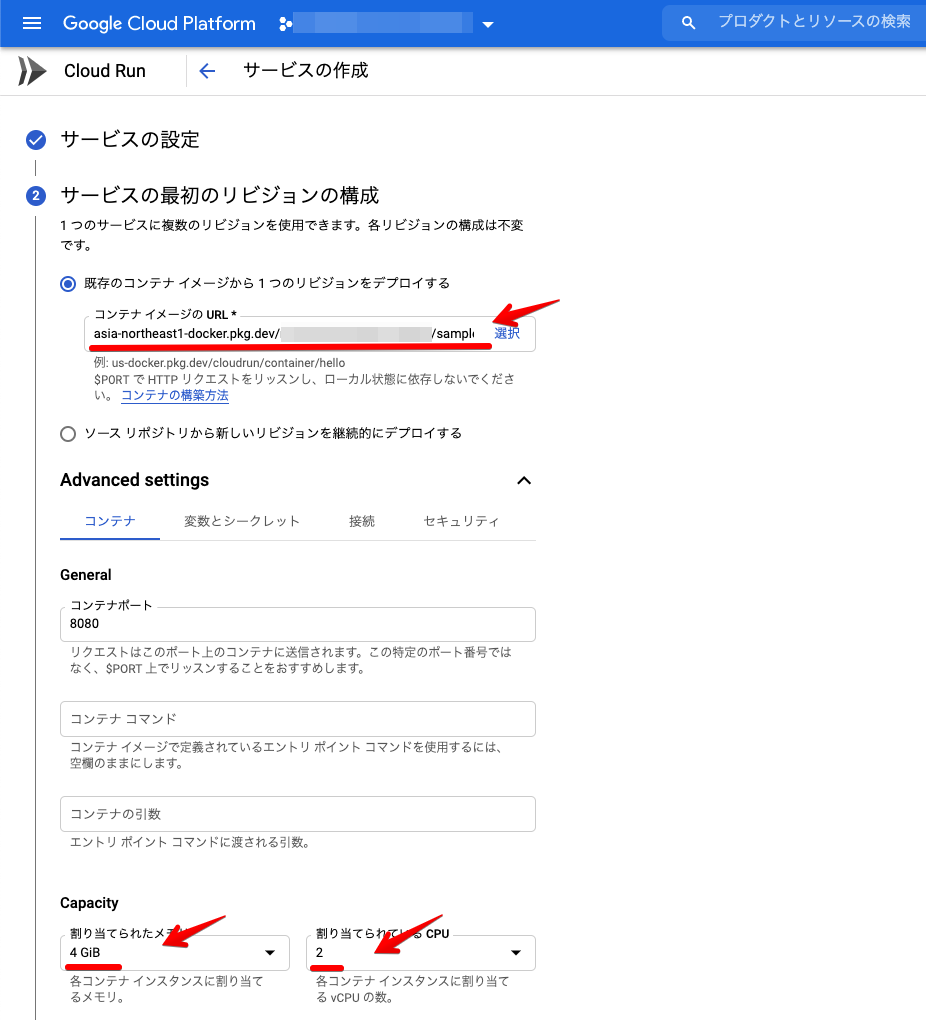Click the Cloud Run service icon
The width and height of the screenshot is (926, 1020).
pos(31,70)
